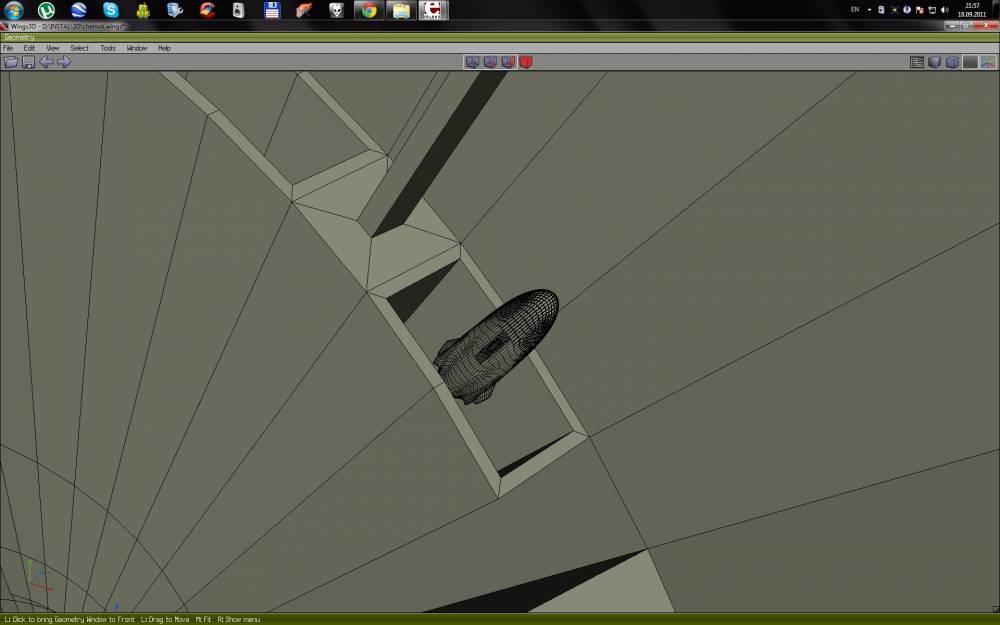
Task: Open Google Earth from the taskbar
Action: (x=78, y=10)
